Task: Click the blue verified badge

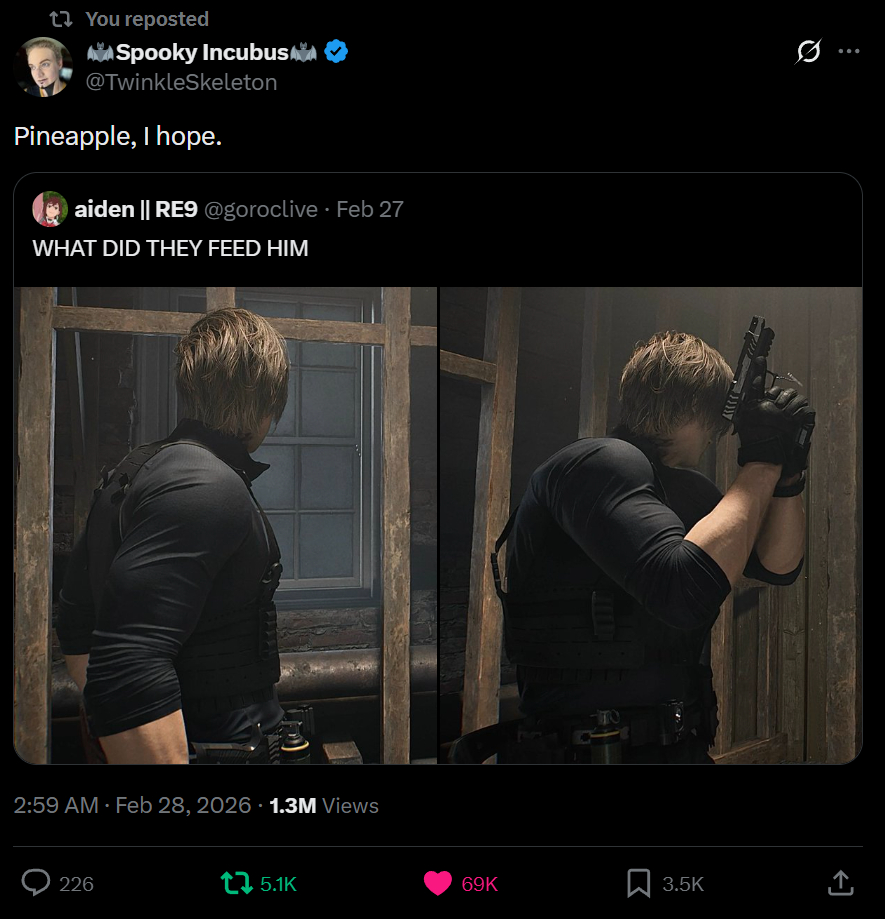Action: point(336,53)
